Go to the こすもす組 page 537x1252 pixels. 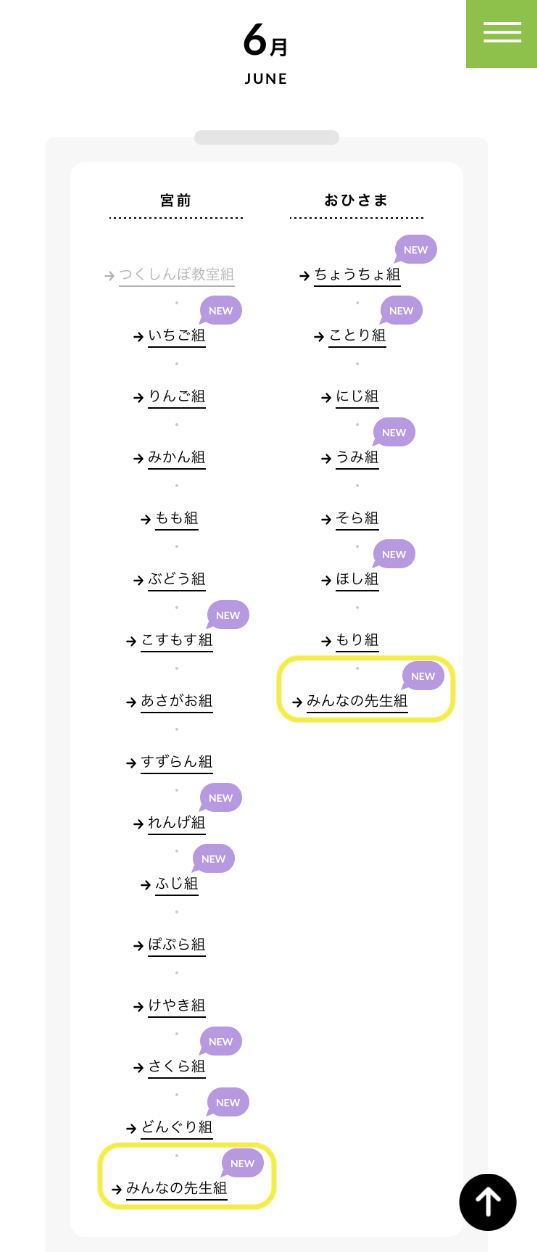[x=177, y=641]
